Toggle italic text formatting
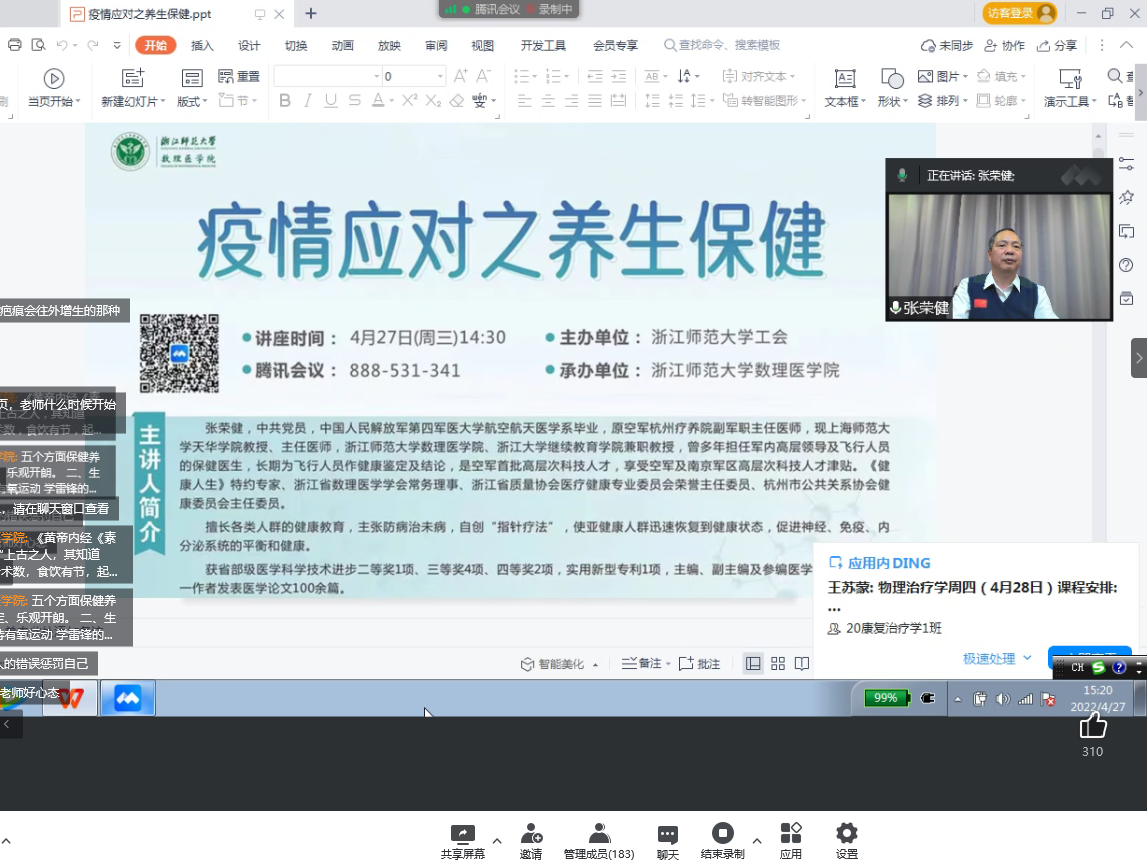The height and width of the screenshot is (861, 1147). pos(307,101)
